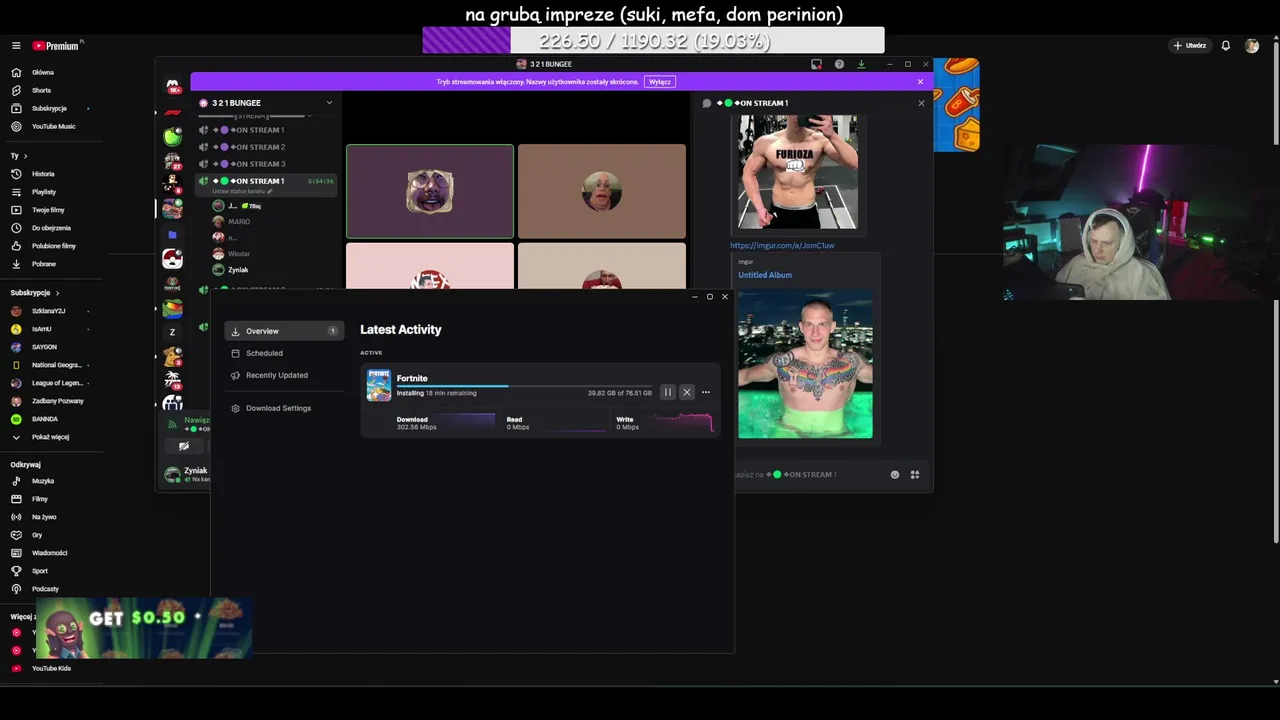Open Do obejrzenia watch-later list
Image resolution: width=1280 pixels, height=720 pixels.
(51, 228)
